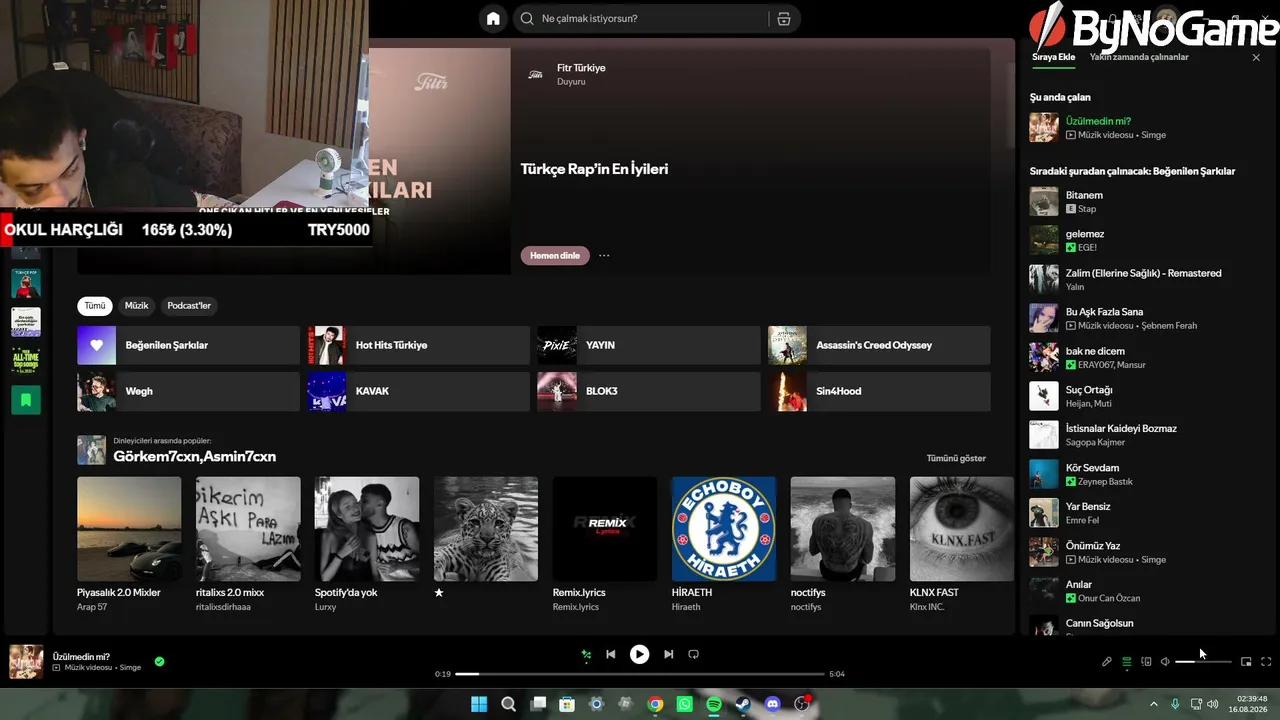Image resolution: width=1280 pixels, height=720 pixels.
Task: Close the queue panel with the X
Action: tap(1256, 57)
